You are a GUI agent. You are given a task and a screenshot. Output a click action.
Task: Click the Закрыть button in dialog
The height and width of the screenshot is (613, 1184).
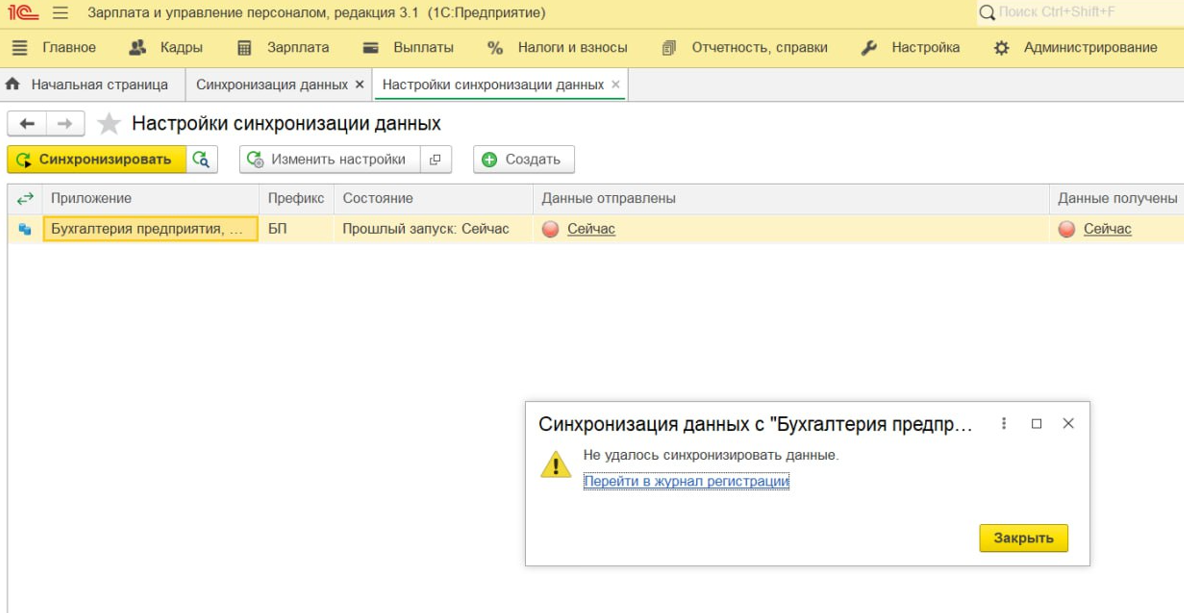point(1023,538)
